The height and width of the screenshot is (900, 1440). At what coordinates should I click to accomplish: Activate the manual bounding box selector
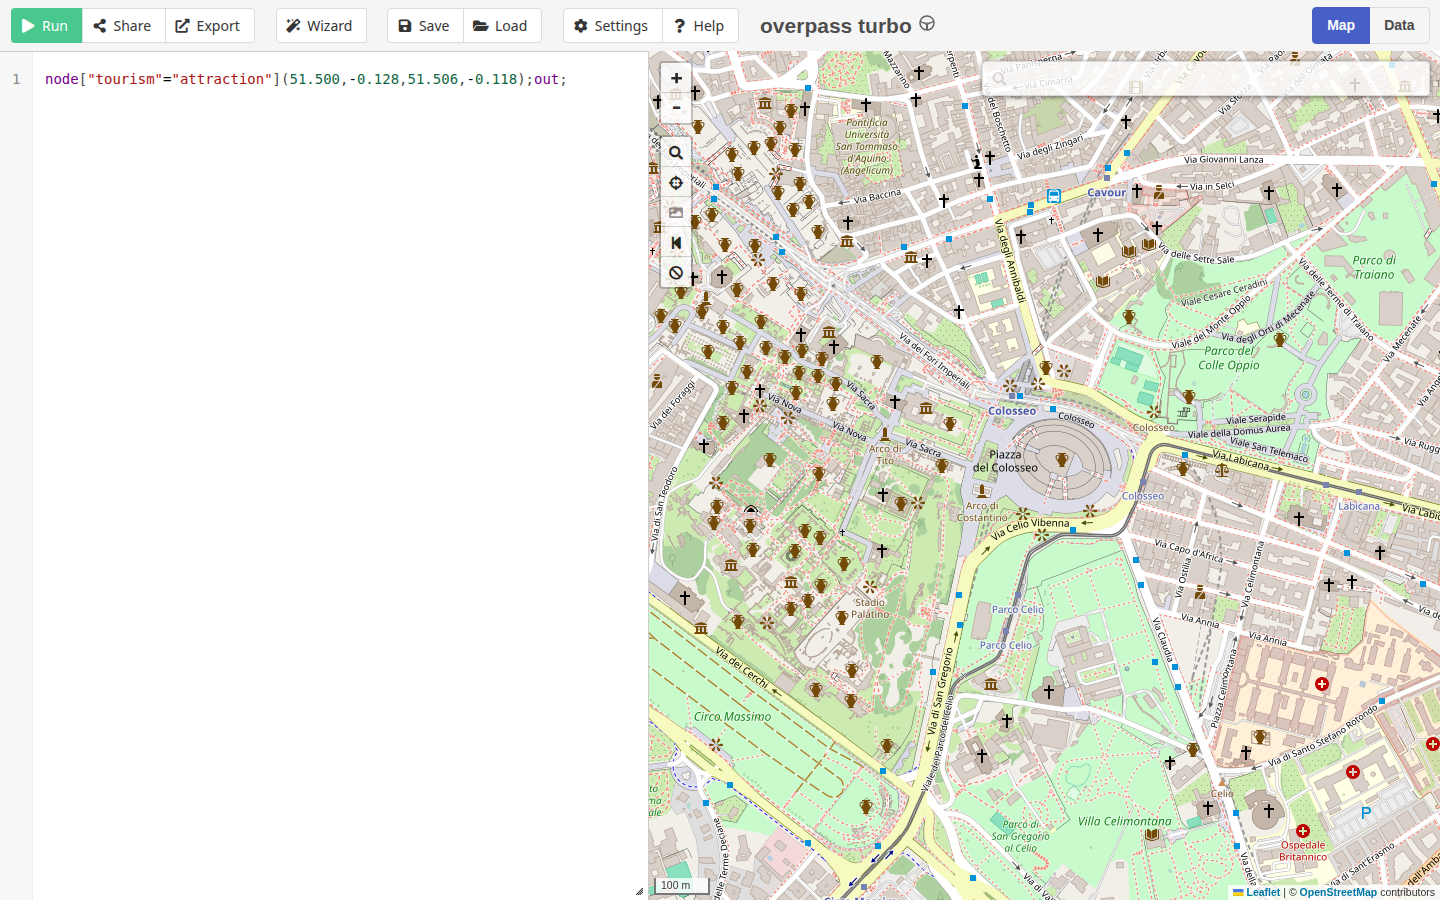tap(676, 213)
